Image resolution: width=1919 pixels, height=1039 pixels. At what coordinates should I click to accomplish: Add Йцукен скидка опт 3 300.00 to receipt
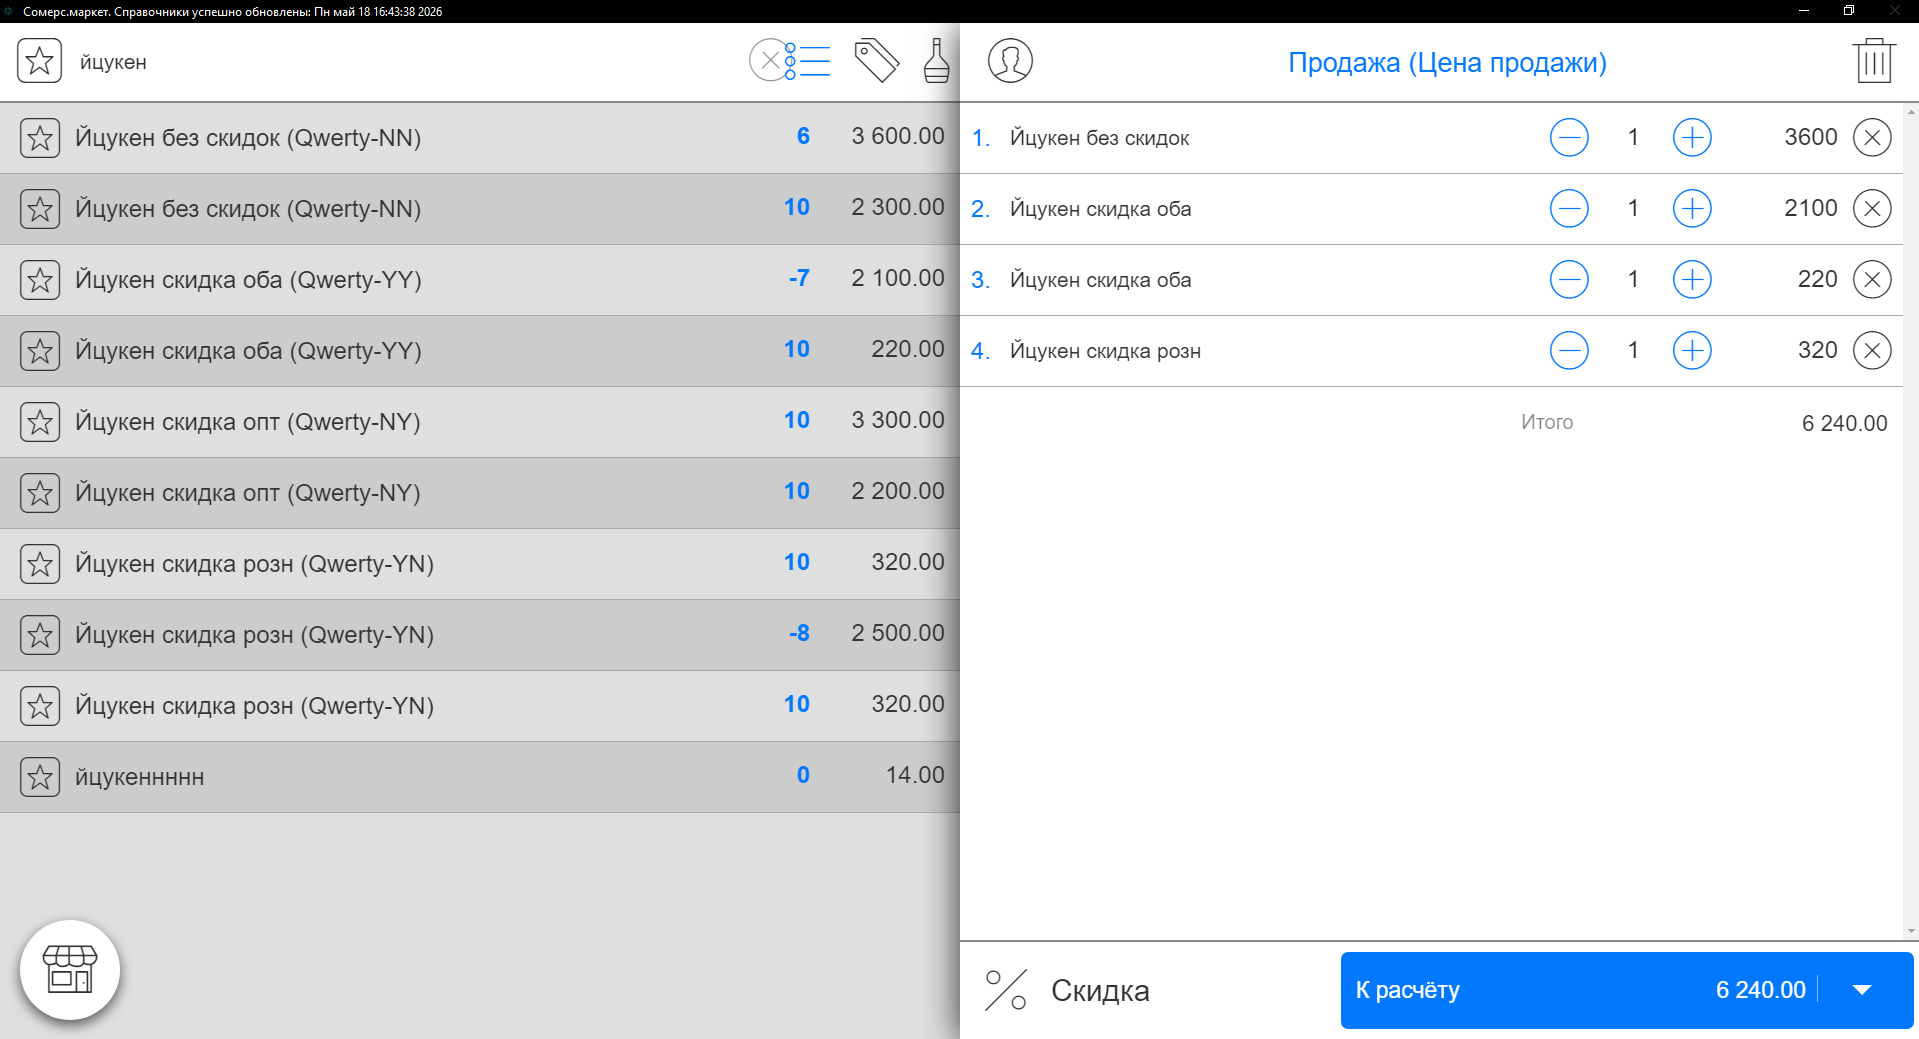[480, 422]
